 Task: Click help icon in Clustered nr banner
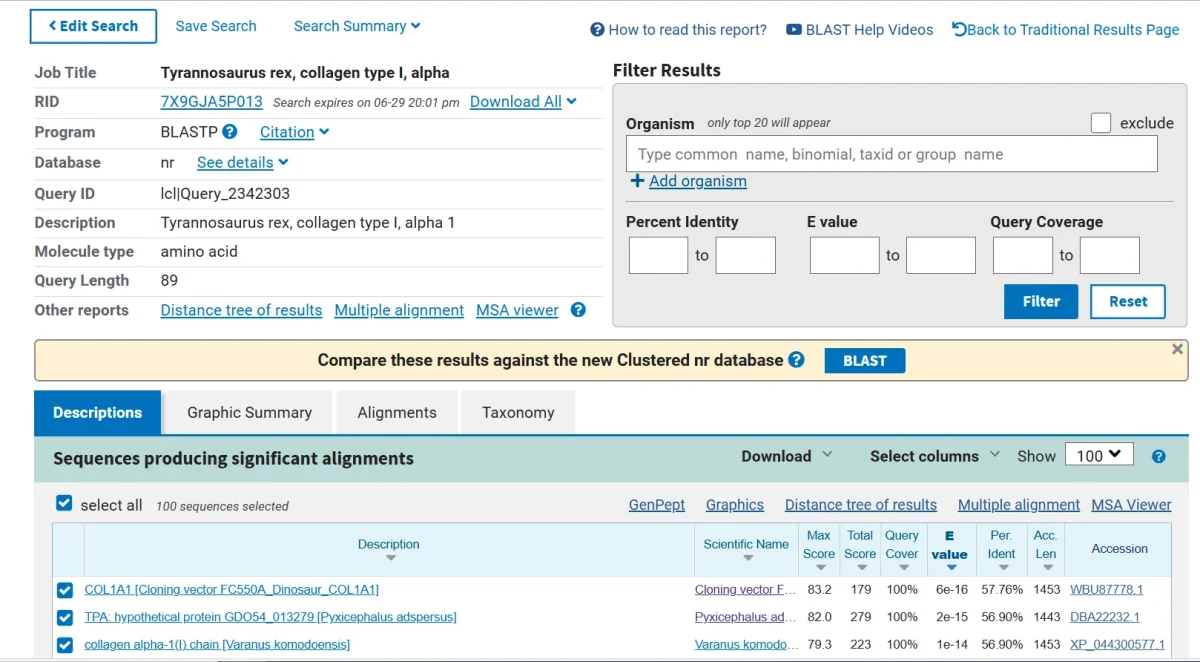point(796,360)
